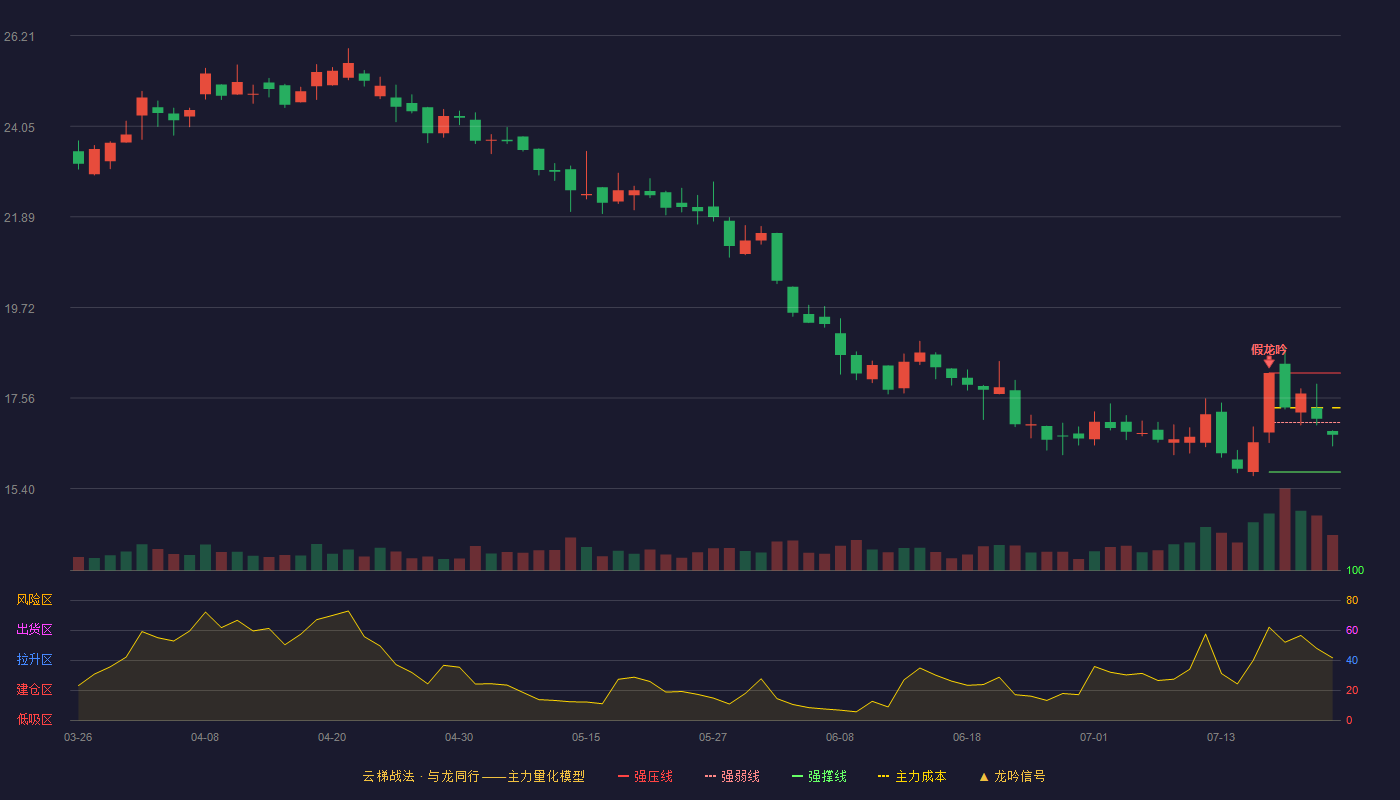Toggle the 强压线 legend item
Screen dimensions: 1400x800
pyautogui.click(x=645, y=776)
